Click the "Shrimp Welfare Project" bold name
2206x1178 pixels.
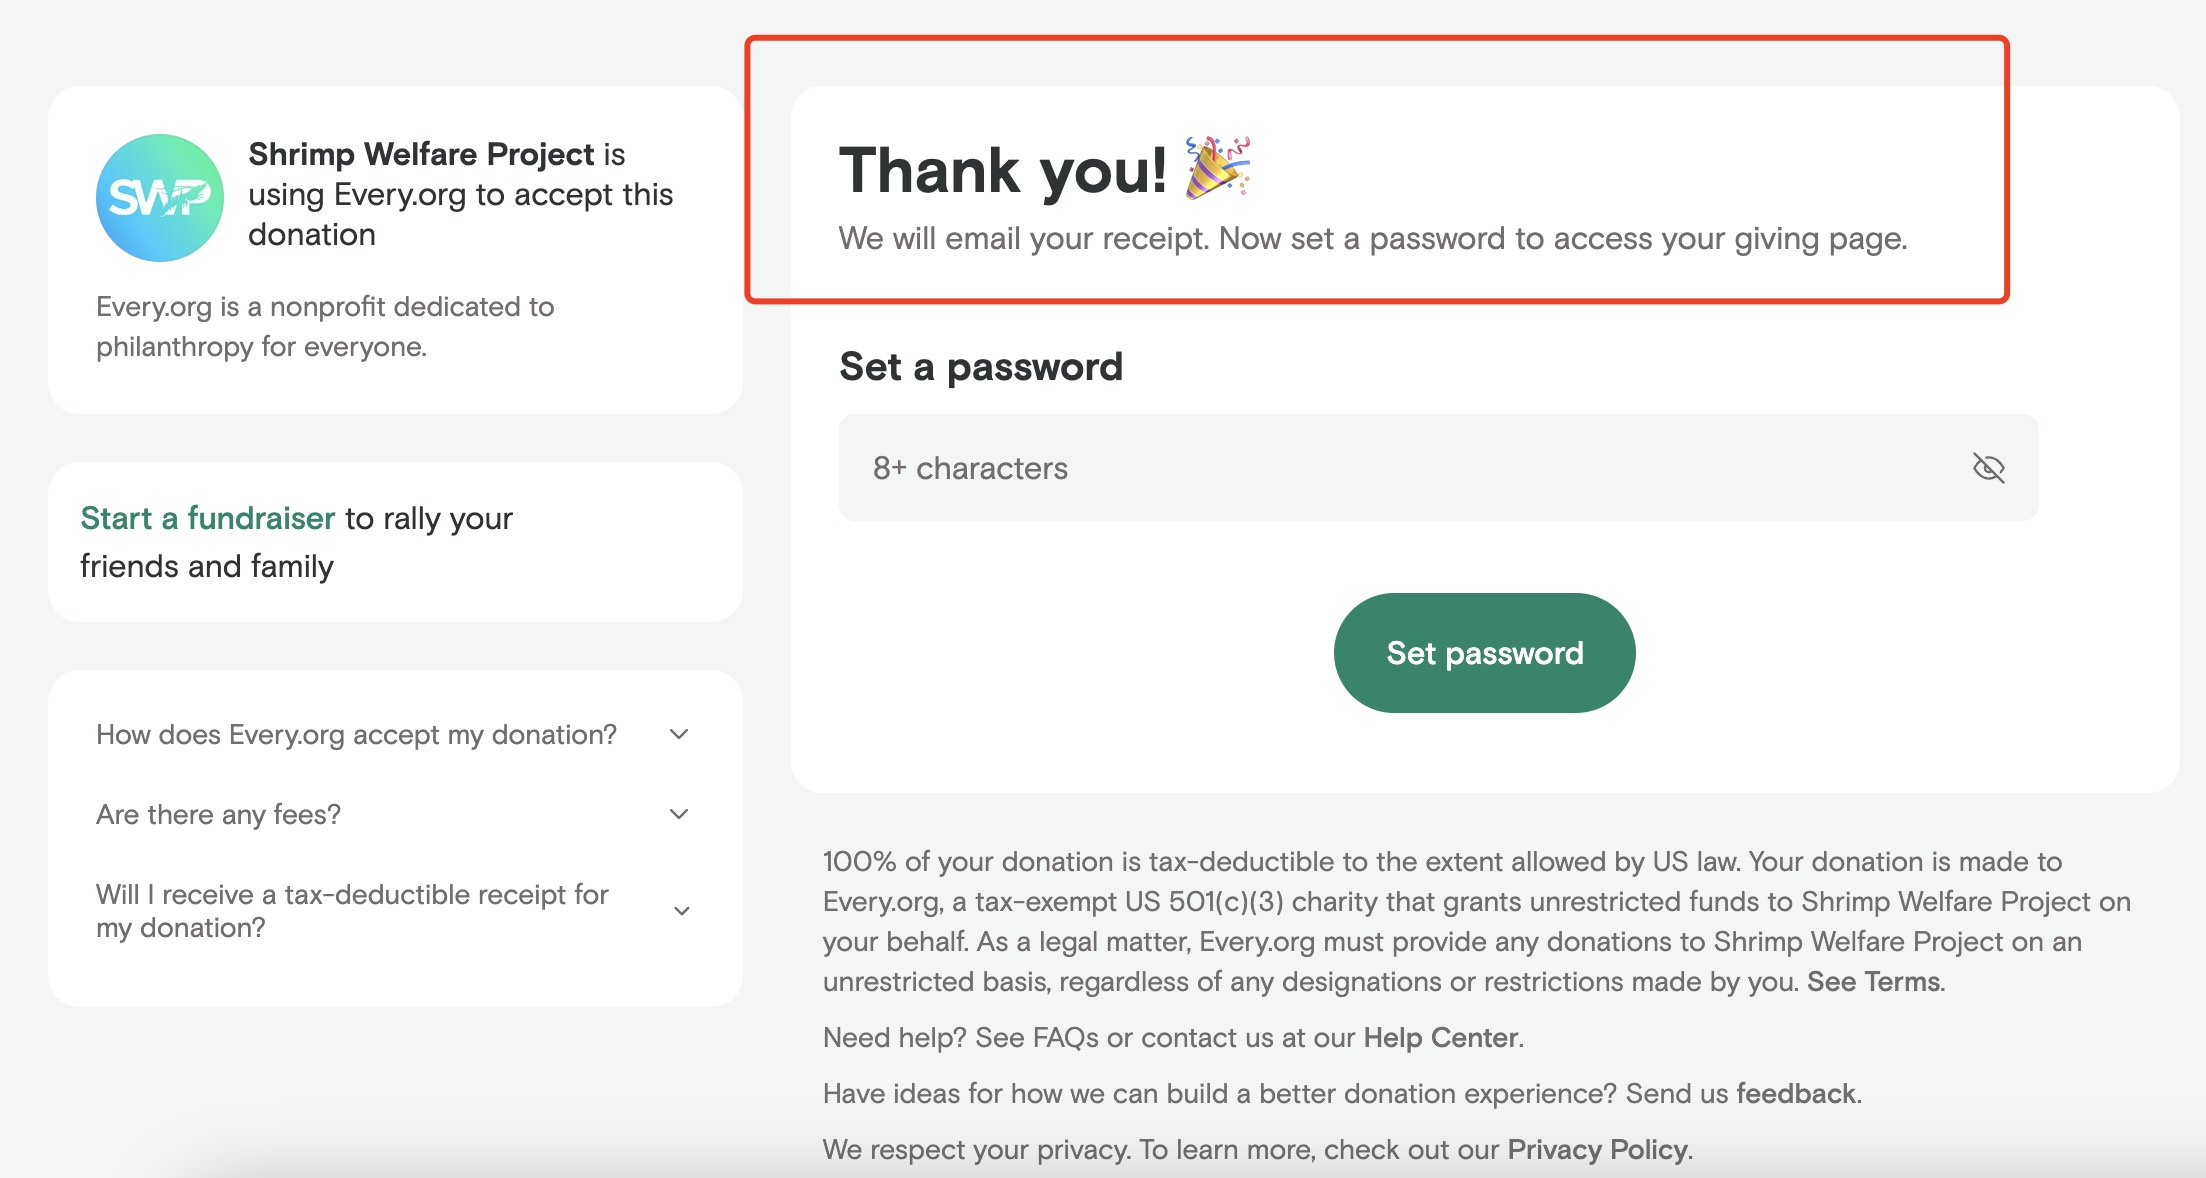421,154
